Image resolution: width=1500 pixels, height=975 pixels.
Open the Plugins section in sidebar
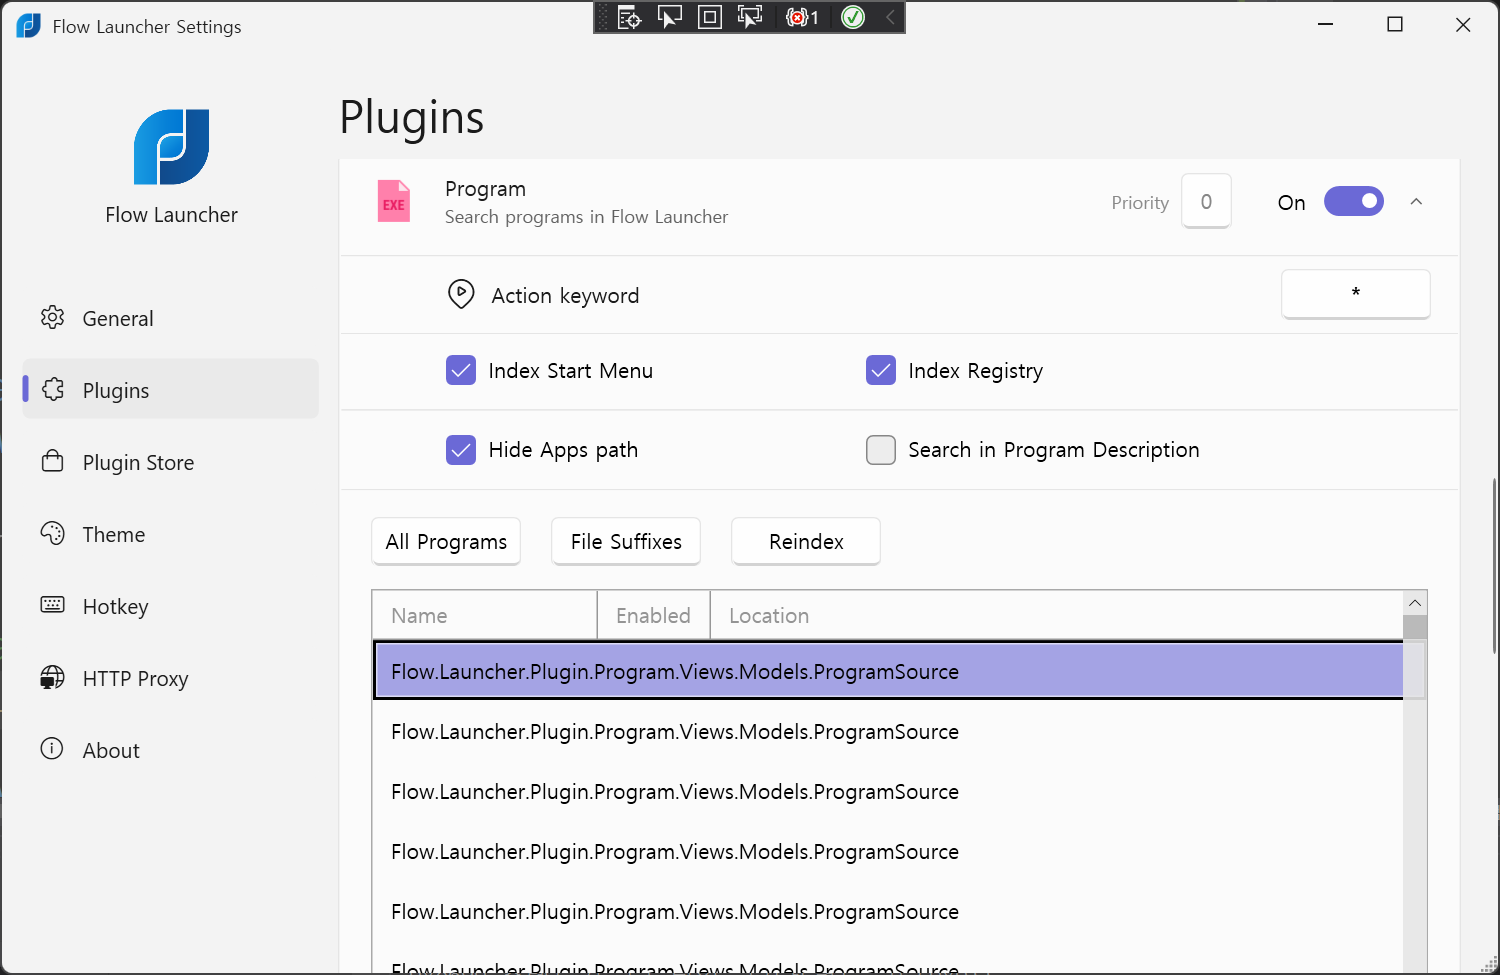[171, 389]
